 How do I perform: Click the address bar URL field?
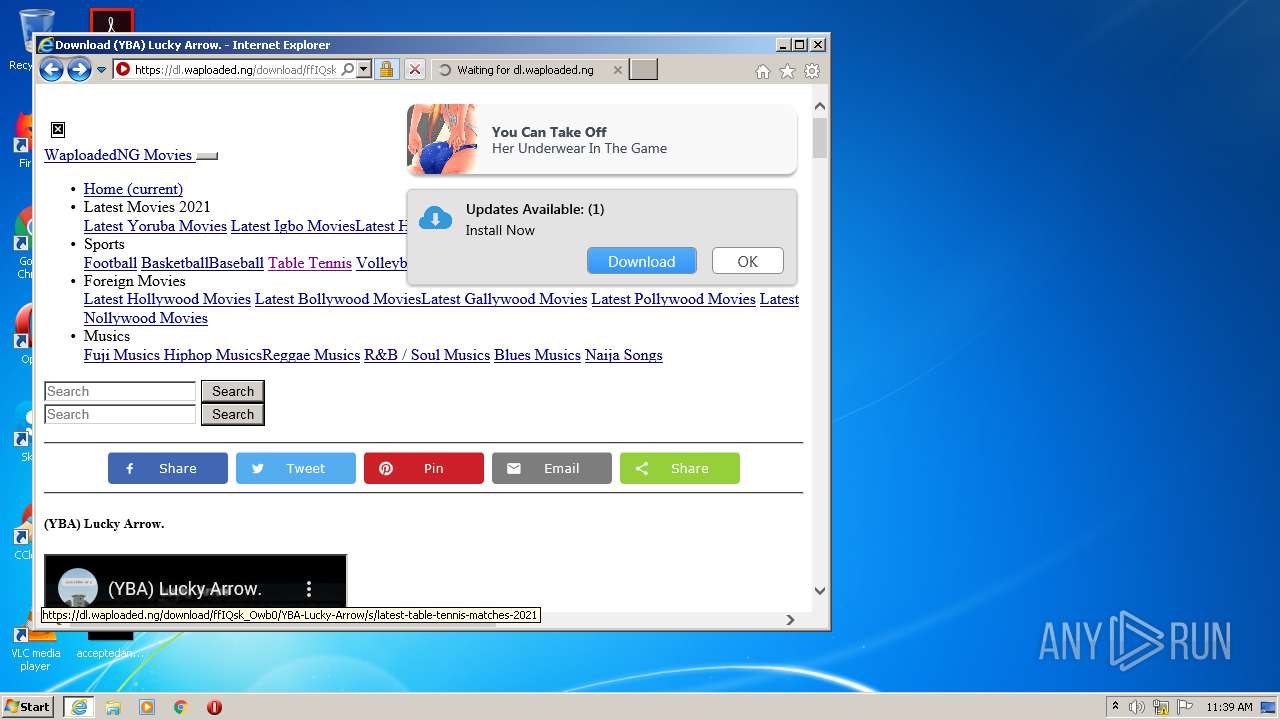click(235, 70)
